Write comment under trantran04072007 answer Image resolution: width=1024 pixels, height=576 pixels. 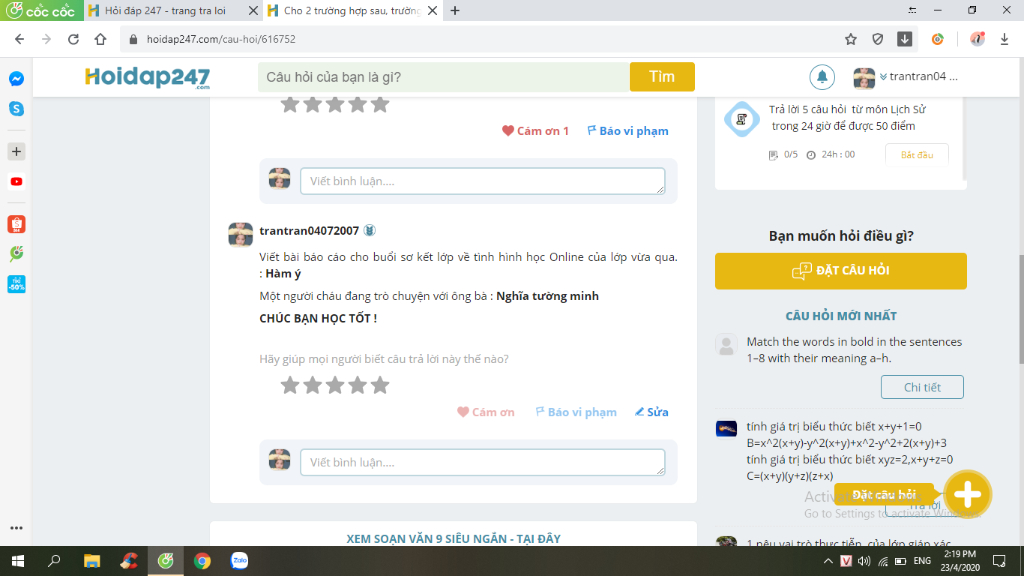pos(483,462)
